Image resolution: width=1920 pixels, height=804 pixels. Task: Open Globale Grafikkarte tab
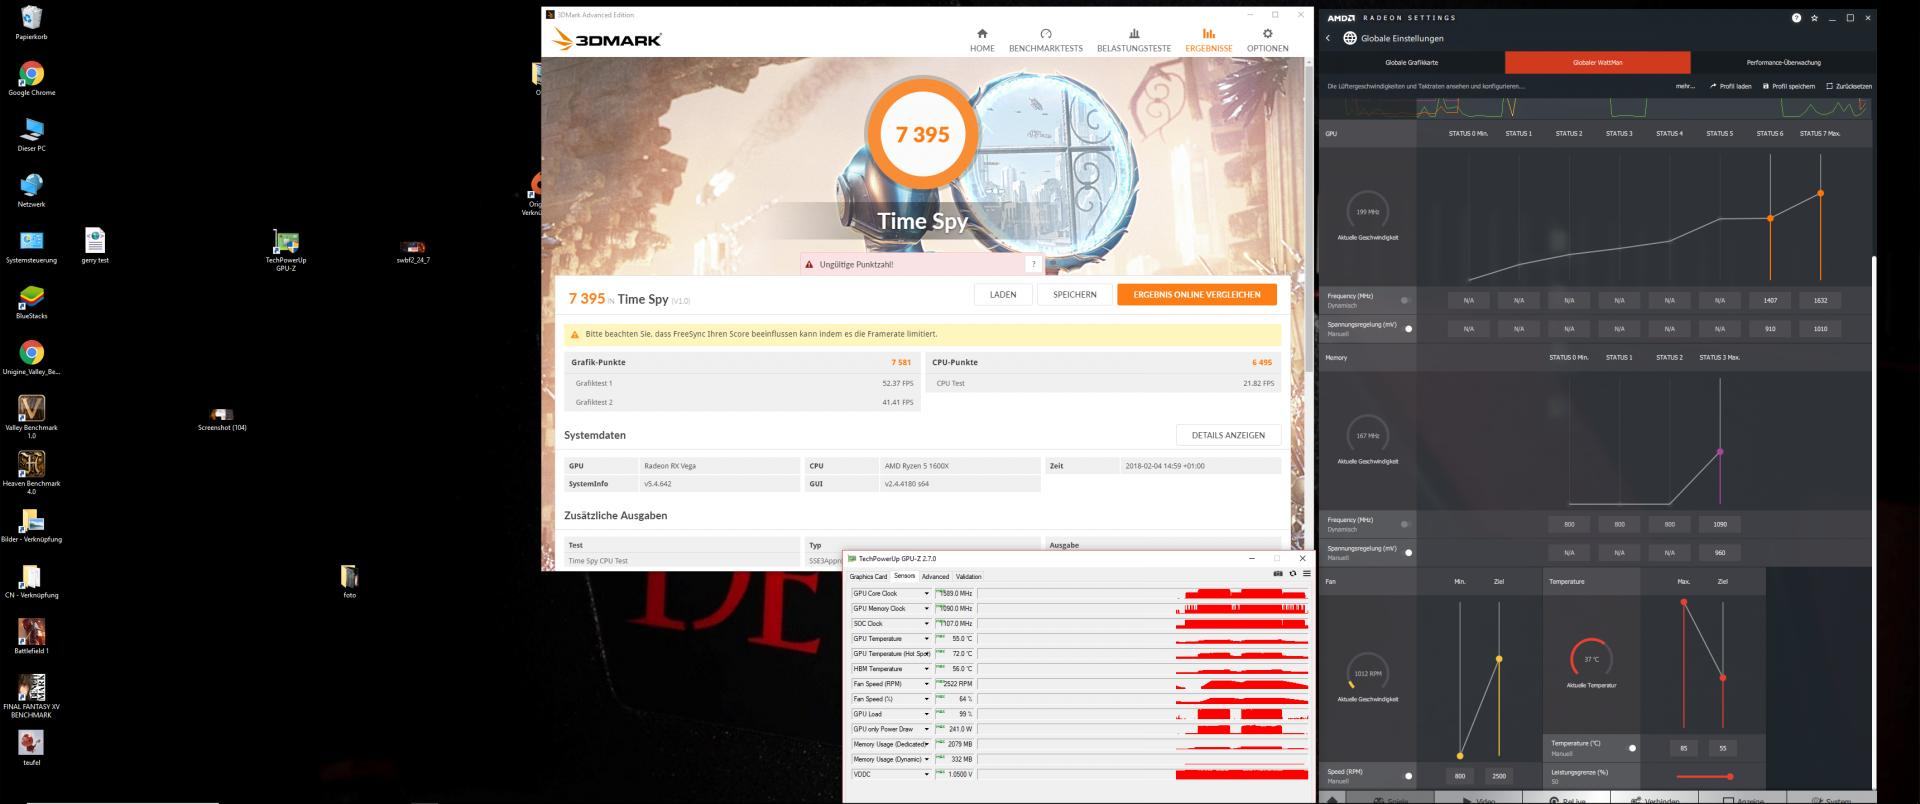click(1411, 63)
